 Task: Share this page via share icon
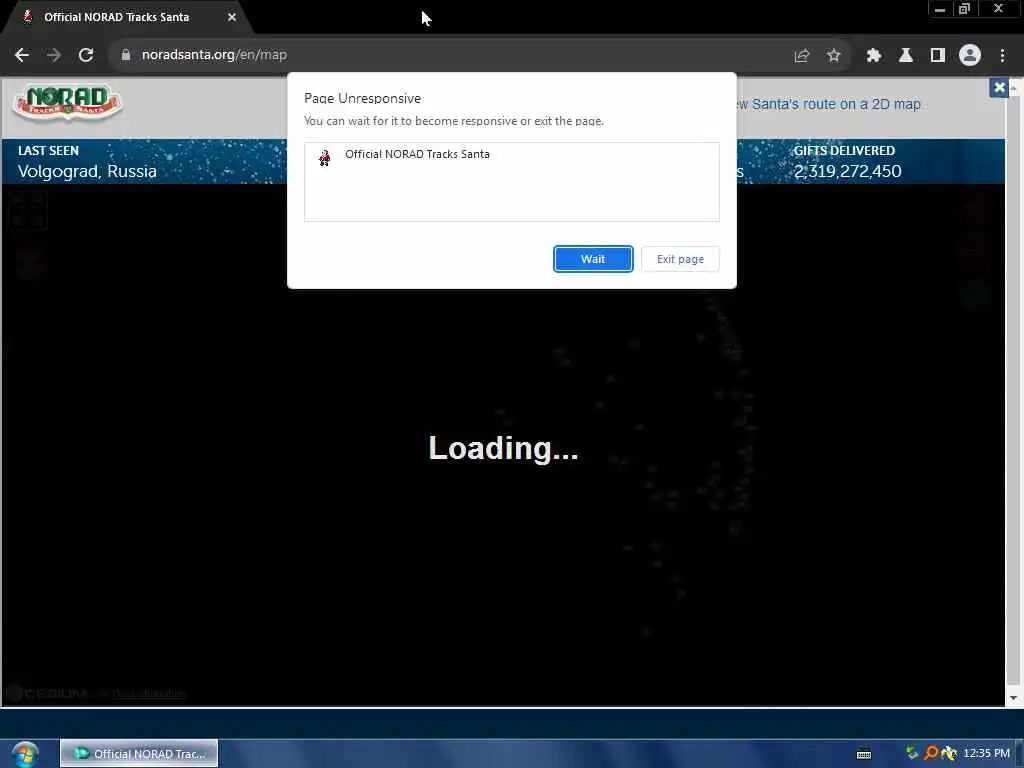(801, 56)
